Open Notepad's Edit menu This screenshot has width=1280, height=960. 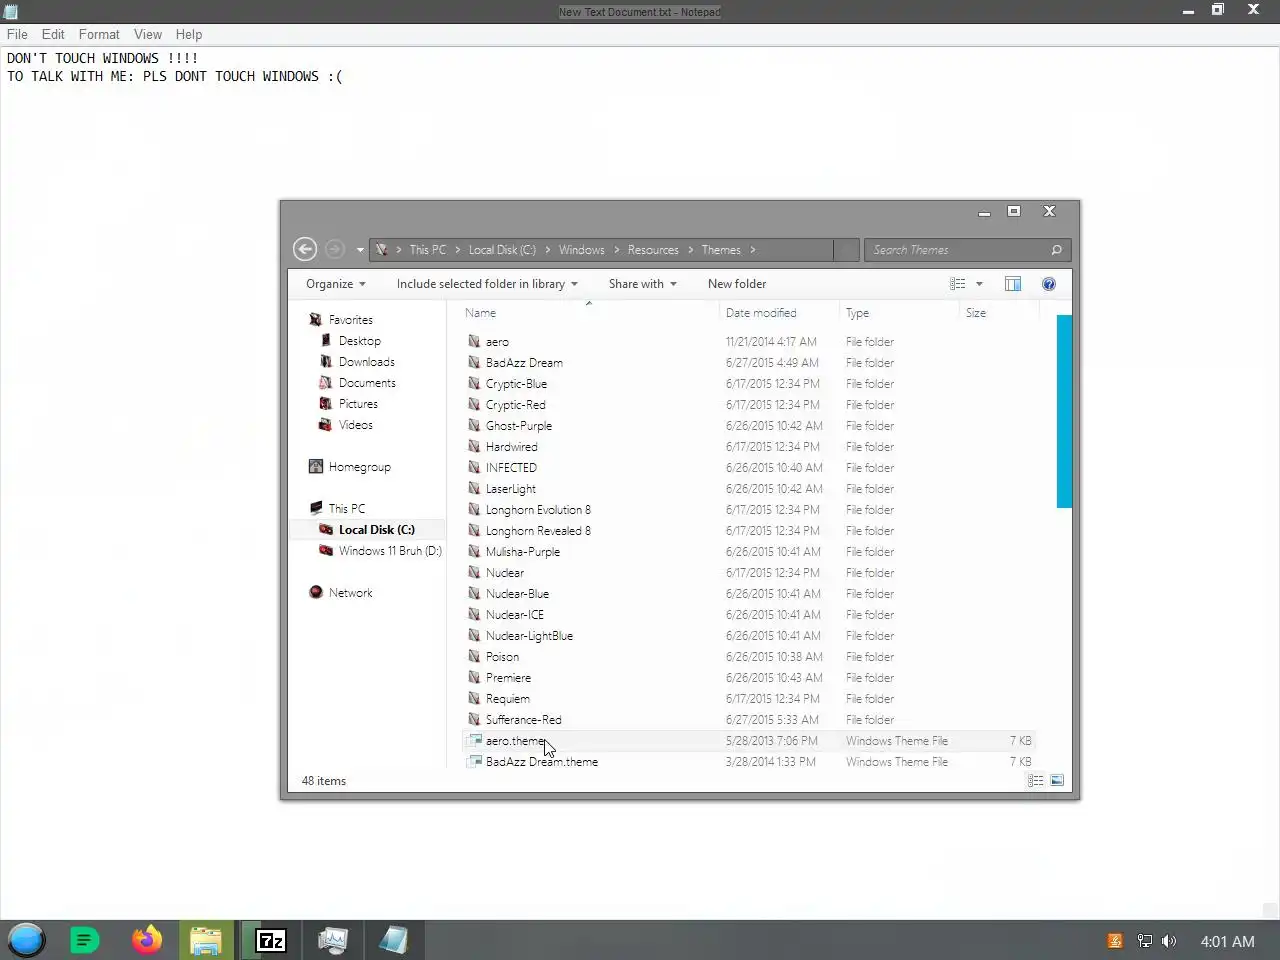pyautogui.click(x=53, y=34)
